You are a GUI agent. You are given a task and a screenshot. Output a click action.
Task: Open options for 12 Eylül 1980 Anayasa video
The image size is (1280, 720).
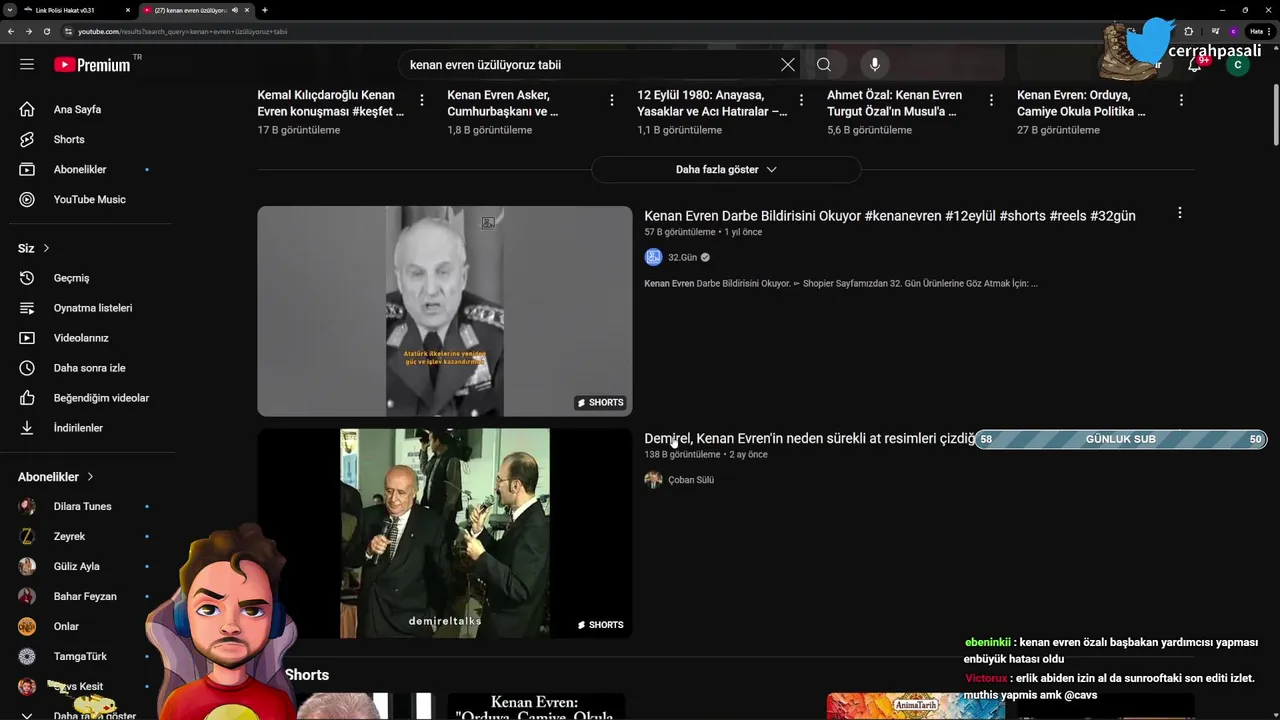[x=802, y=100]
